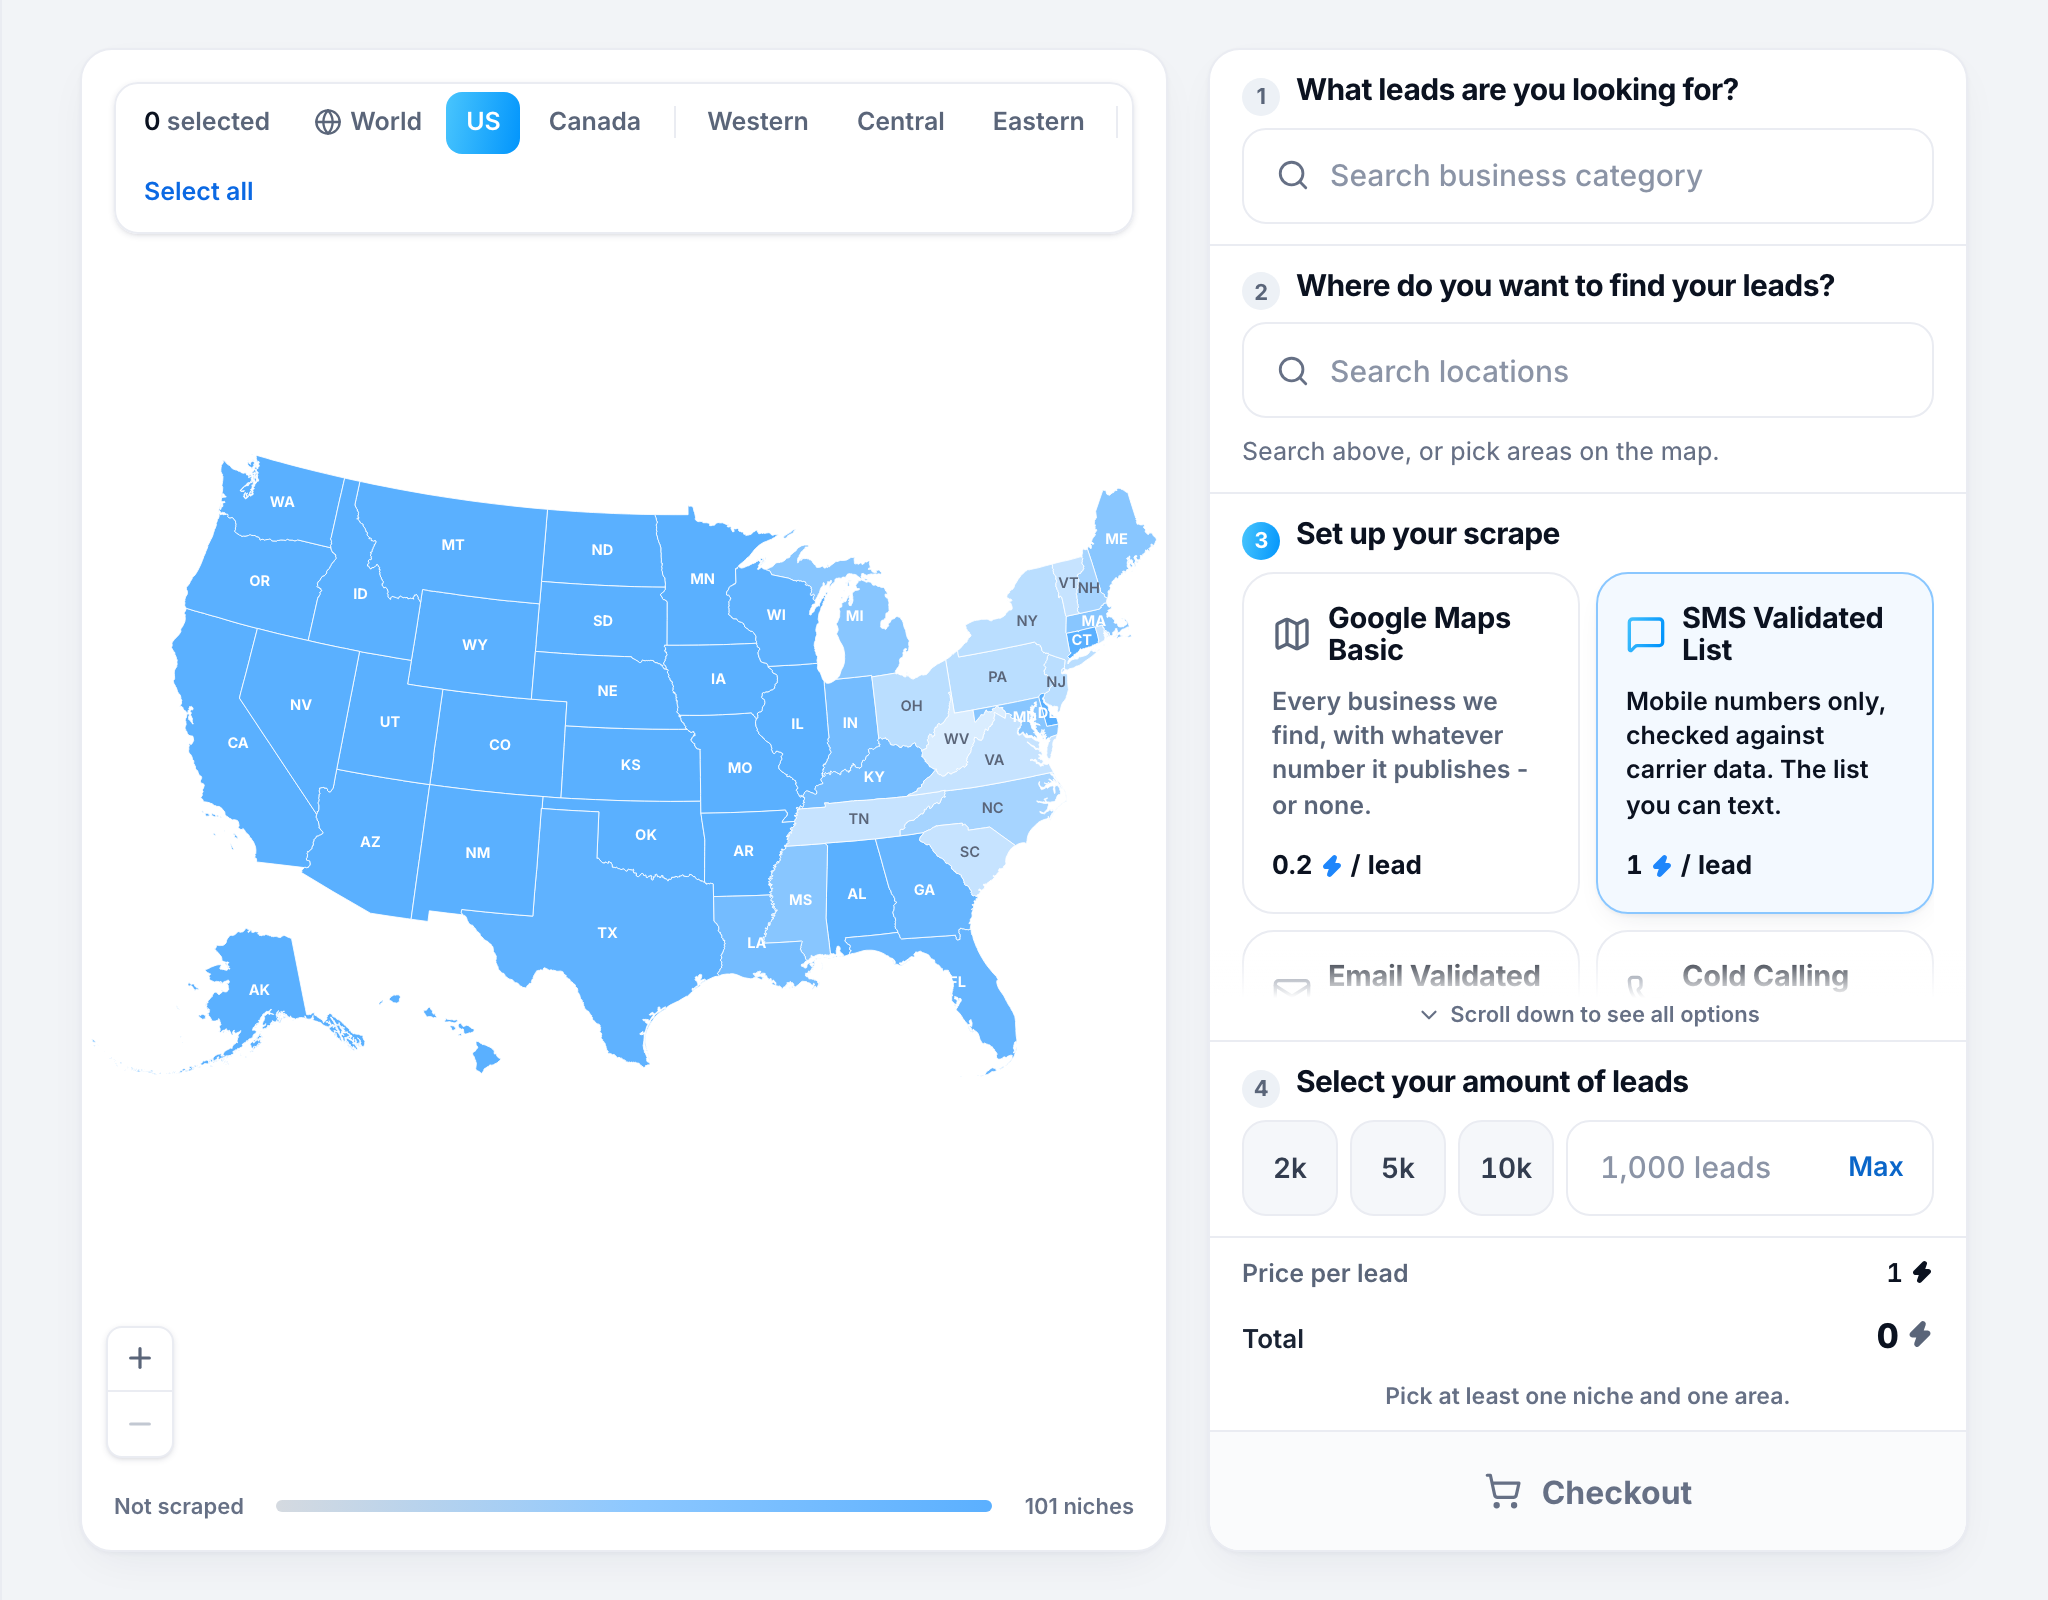Image resolution: width=2048 pixels, height=1600 pixels.
Task: Click the niches density legend bar
Action: click(634, 1506)
